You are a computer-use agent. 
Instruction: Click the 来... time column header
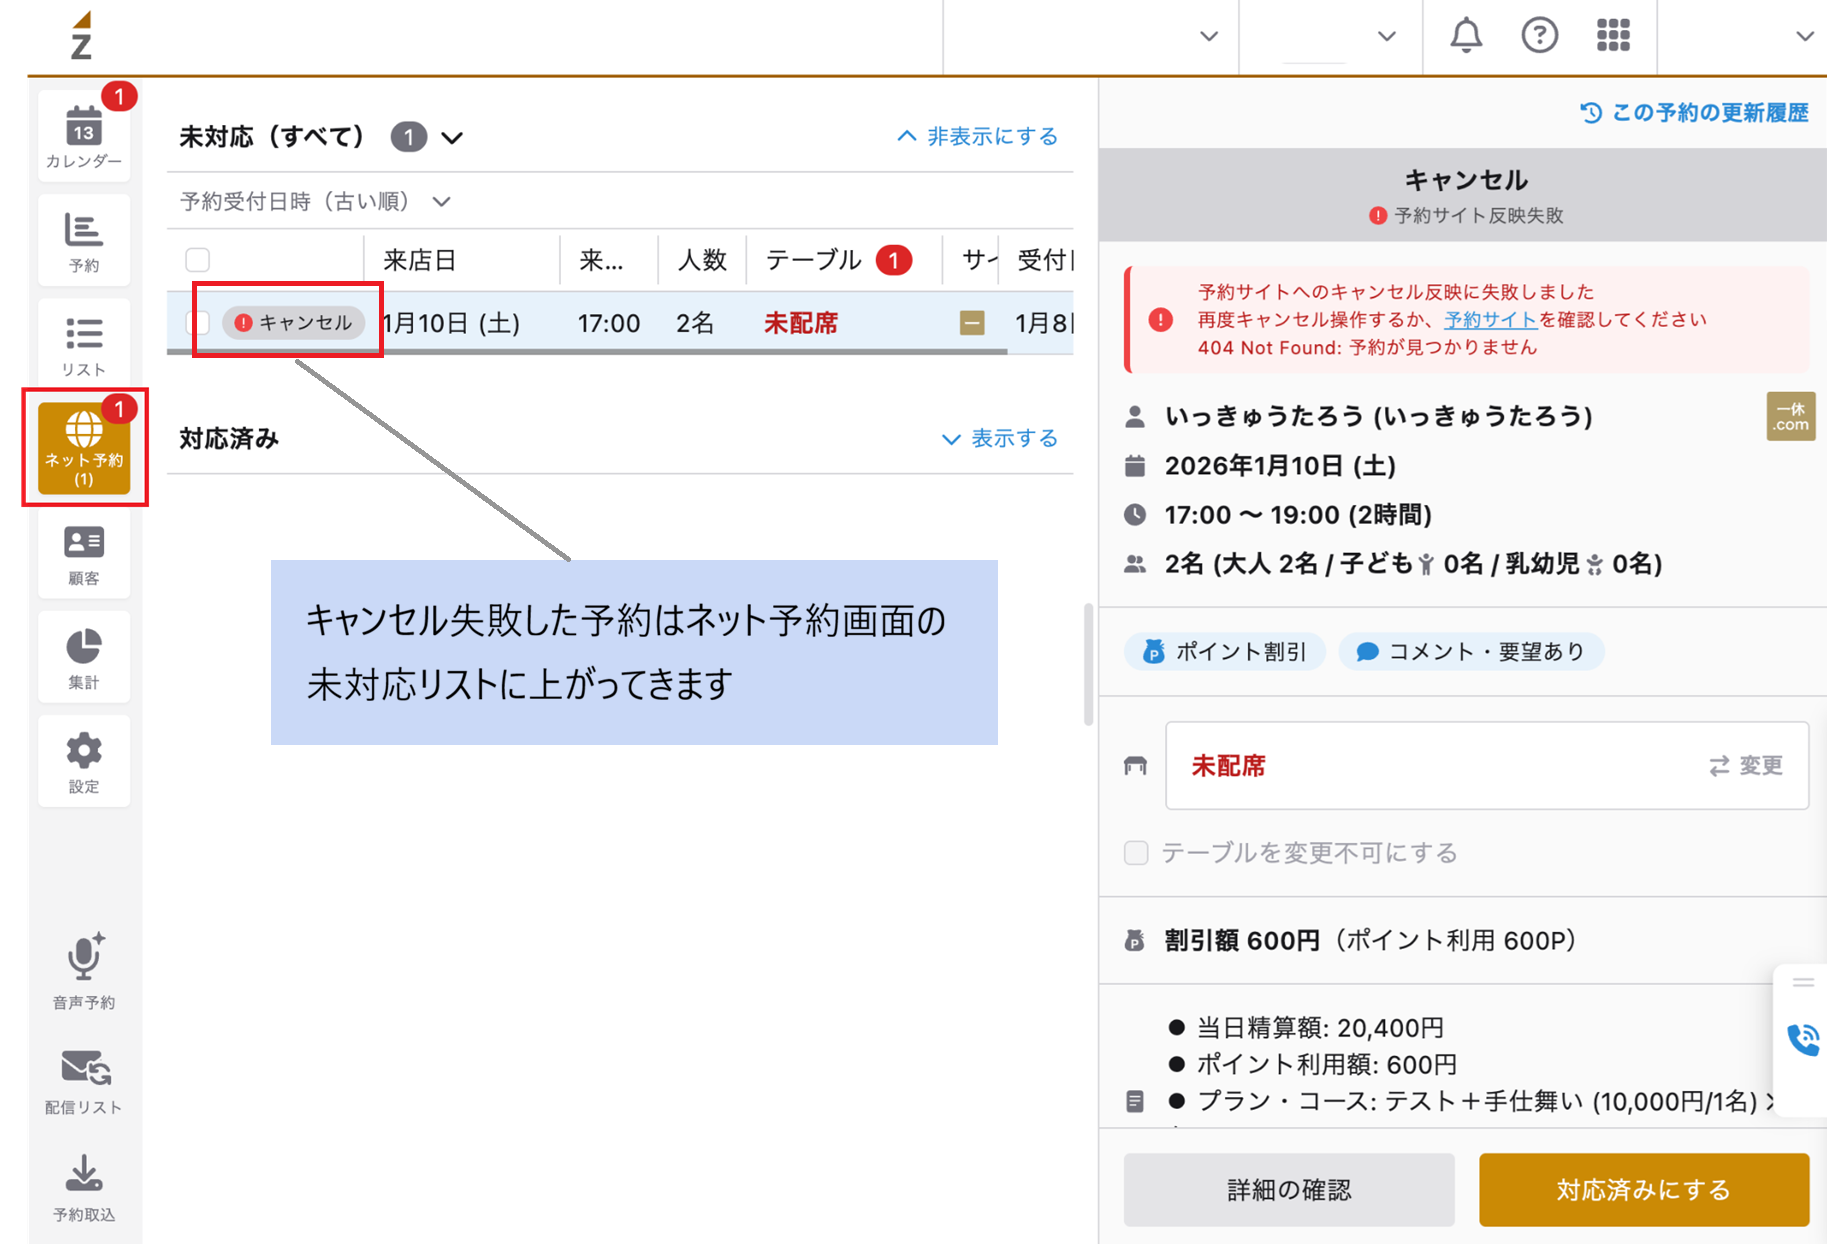pos(601,260)
